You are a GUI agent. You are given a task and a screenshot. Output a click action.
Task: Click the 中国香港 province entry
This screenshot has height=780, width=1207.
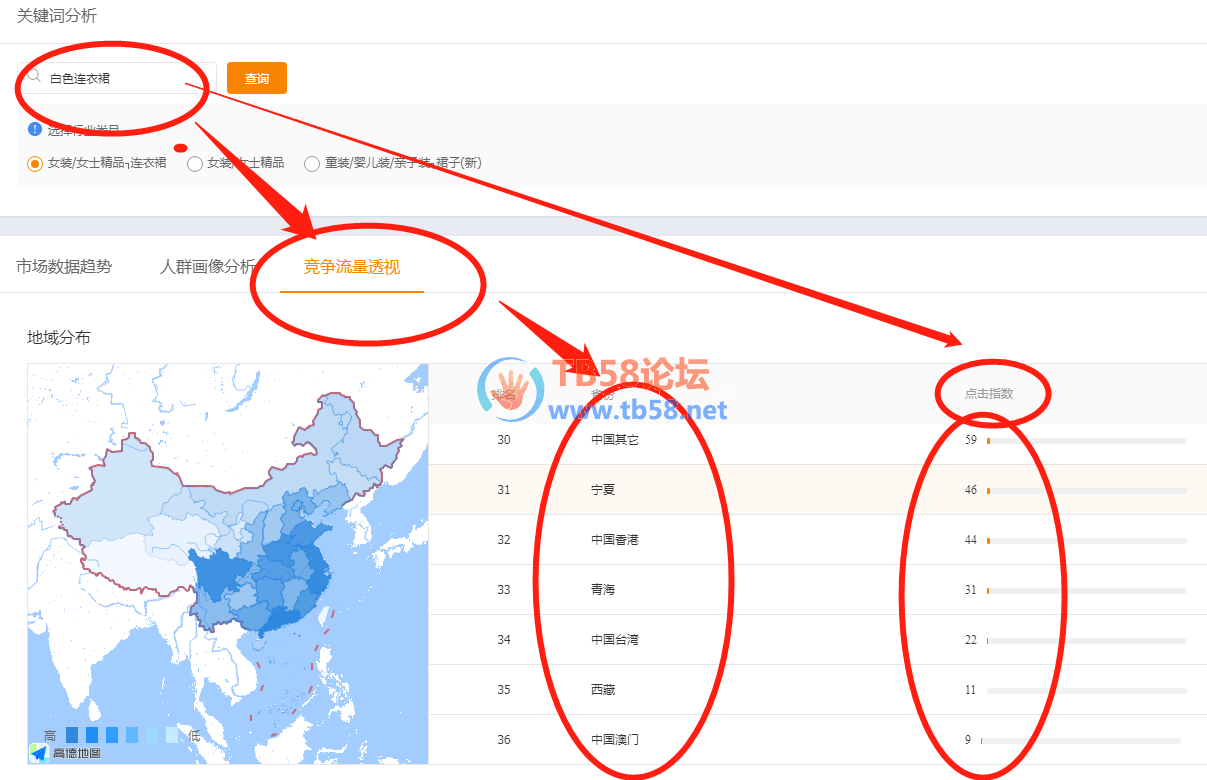coord(614,540)
